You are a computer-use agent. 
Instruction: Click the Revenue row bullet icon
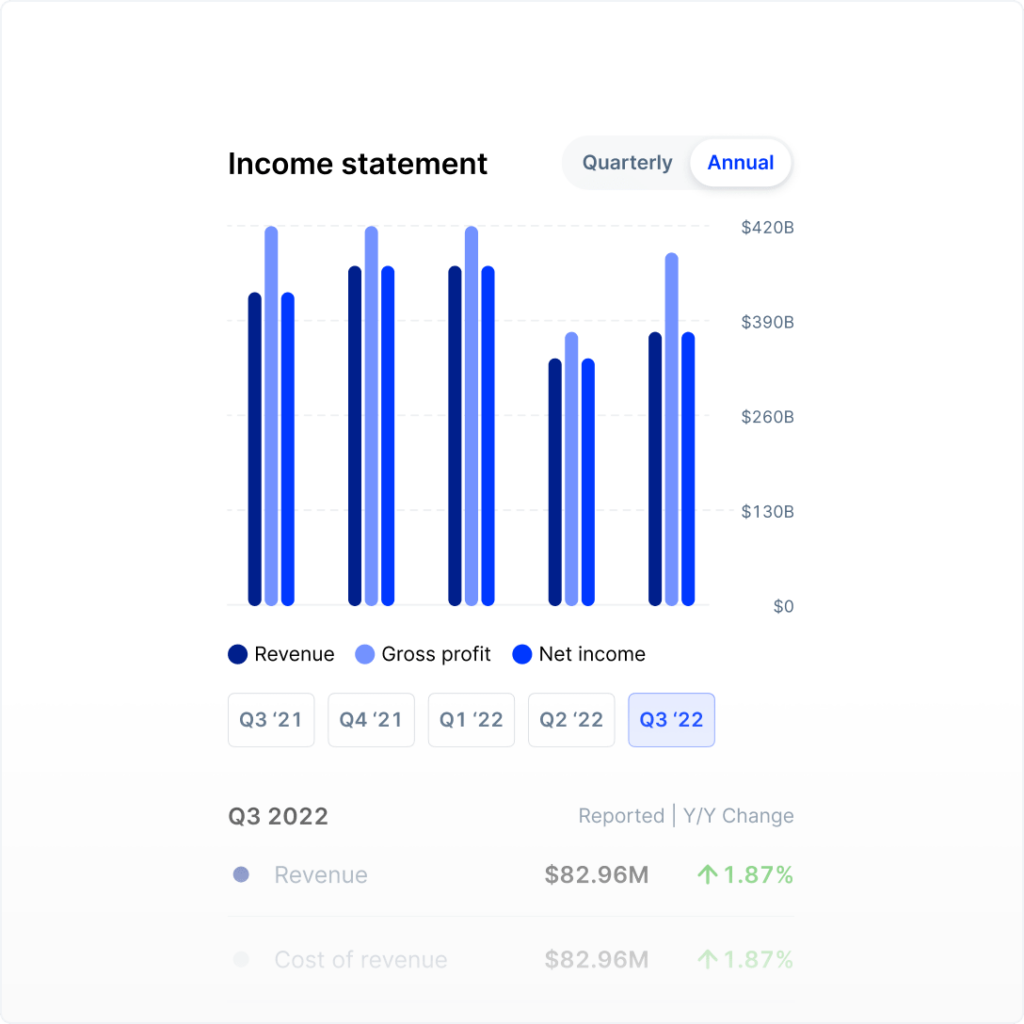coord(241,875)
